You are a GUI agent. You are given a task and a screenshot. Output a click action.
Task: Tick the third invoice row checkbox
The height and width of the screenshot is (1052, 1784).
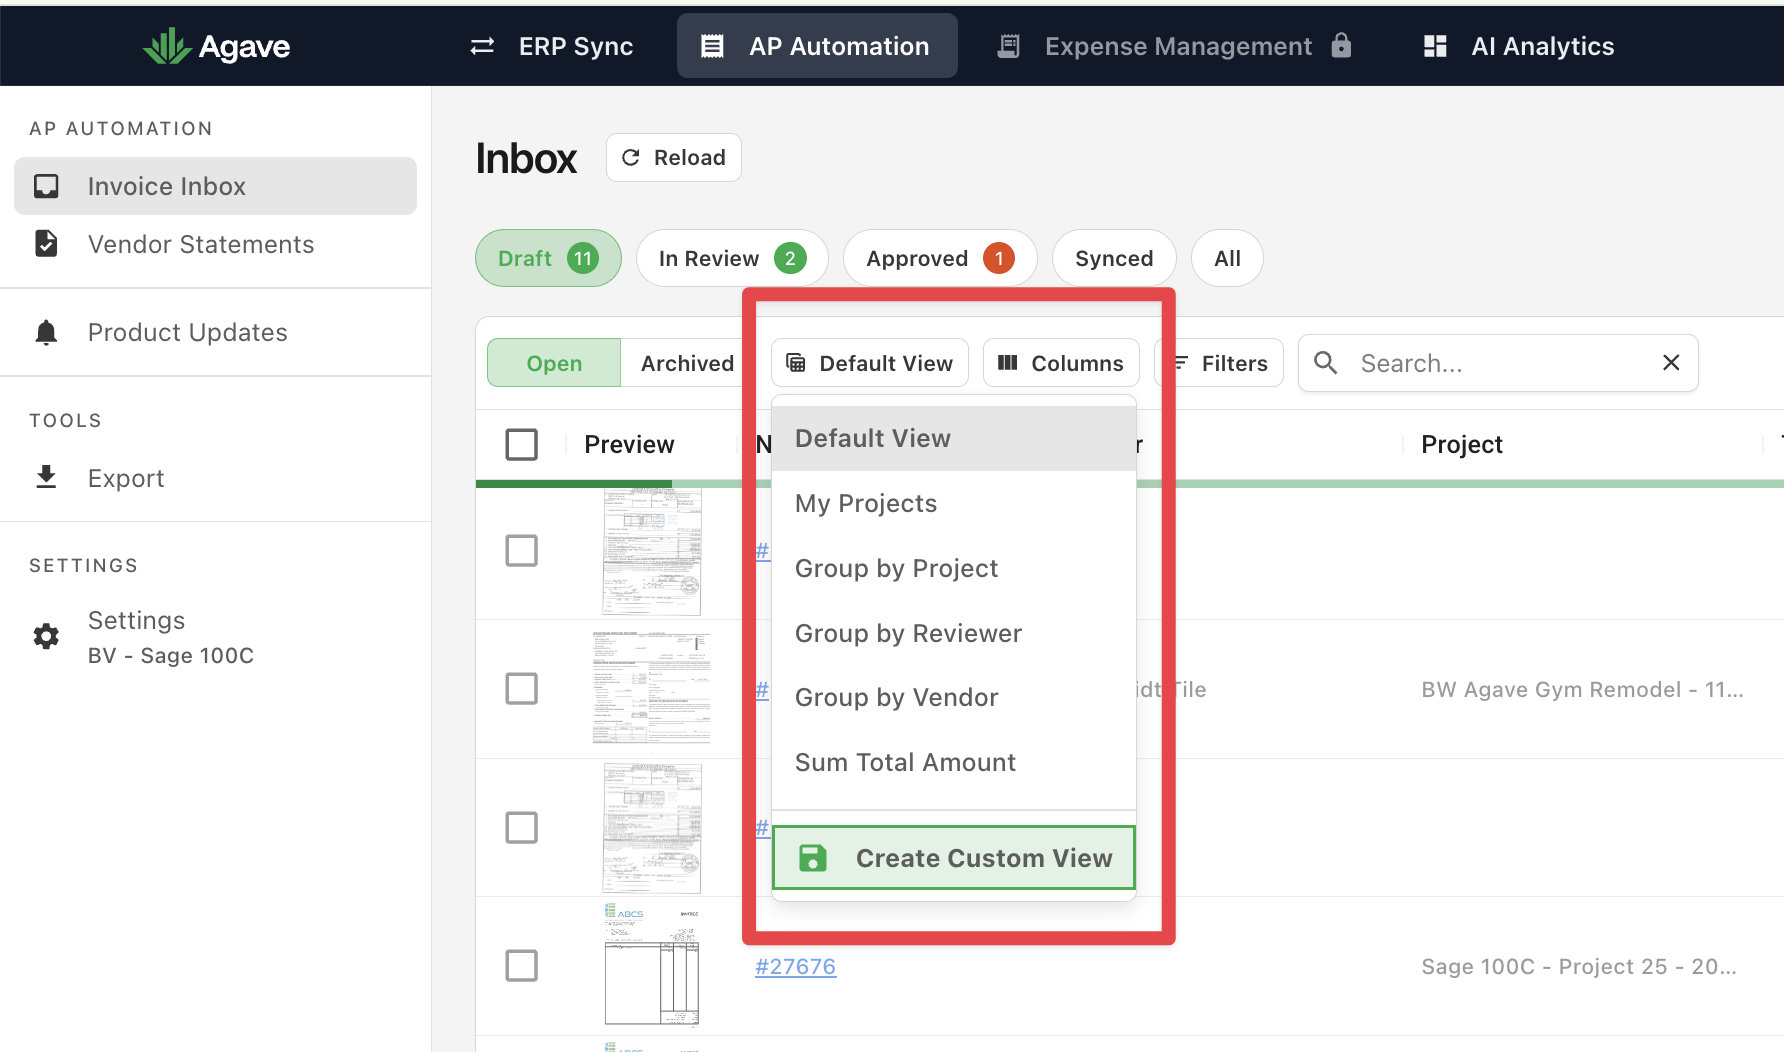point(521,827)
